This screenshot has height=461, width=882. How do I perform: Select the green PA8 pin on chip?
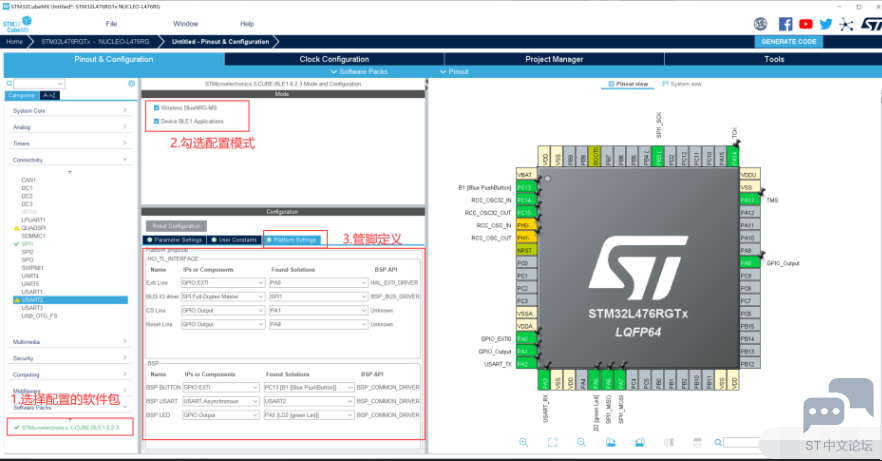pyautogui.click(x=750, y=263)
